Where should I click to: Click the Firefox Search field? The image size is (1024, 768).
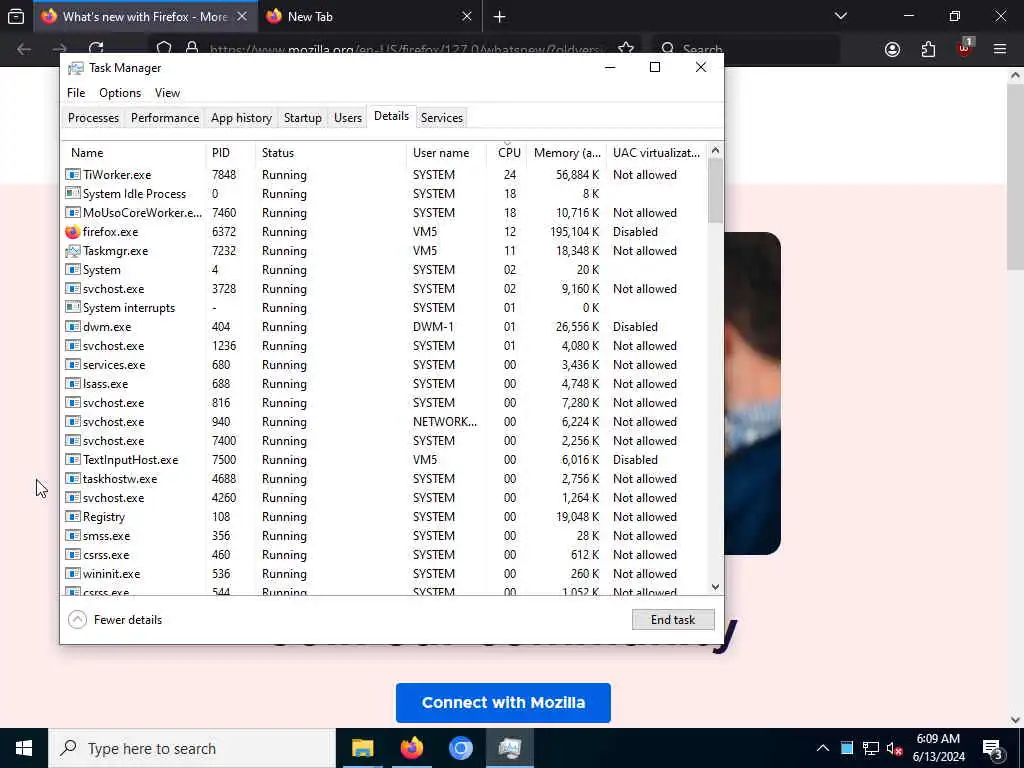pos(746,49)
